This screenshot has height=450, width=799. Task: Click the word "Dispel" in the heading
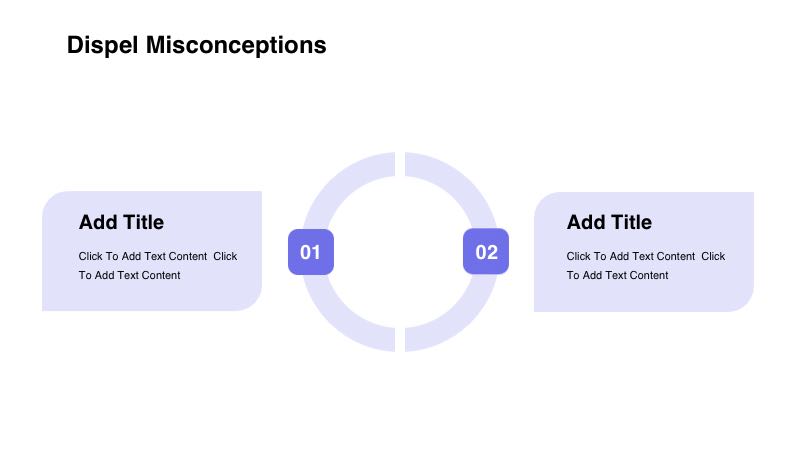103,45
